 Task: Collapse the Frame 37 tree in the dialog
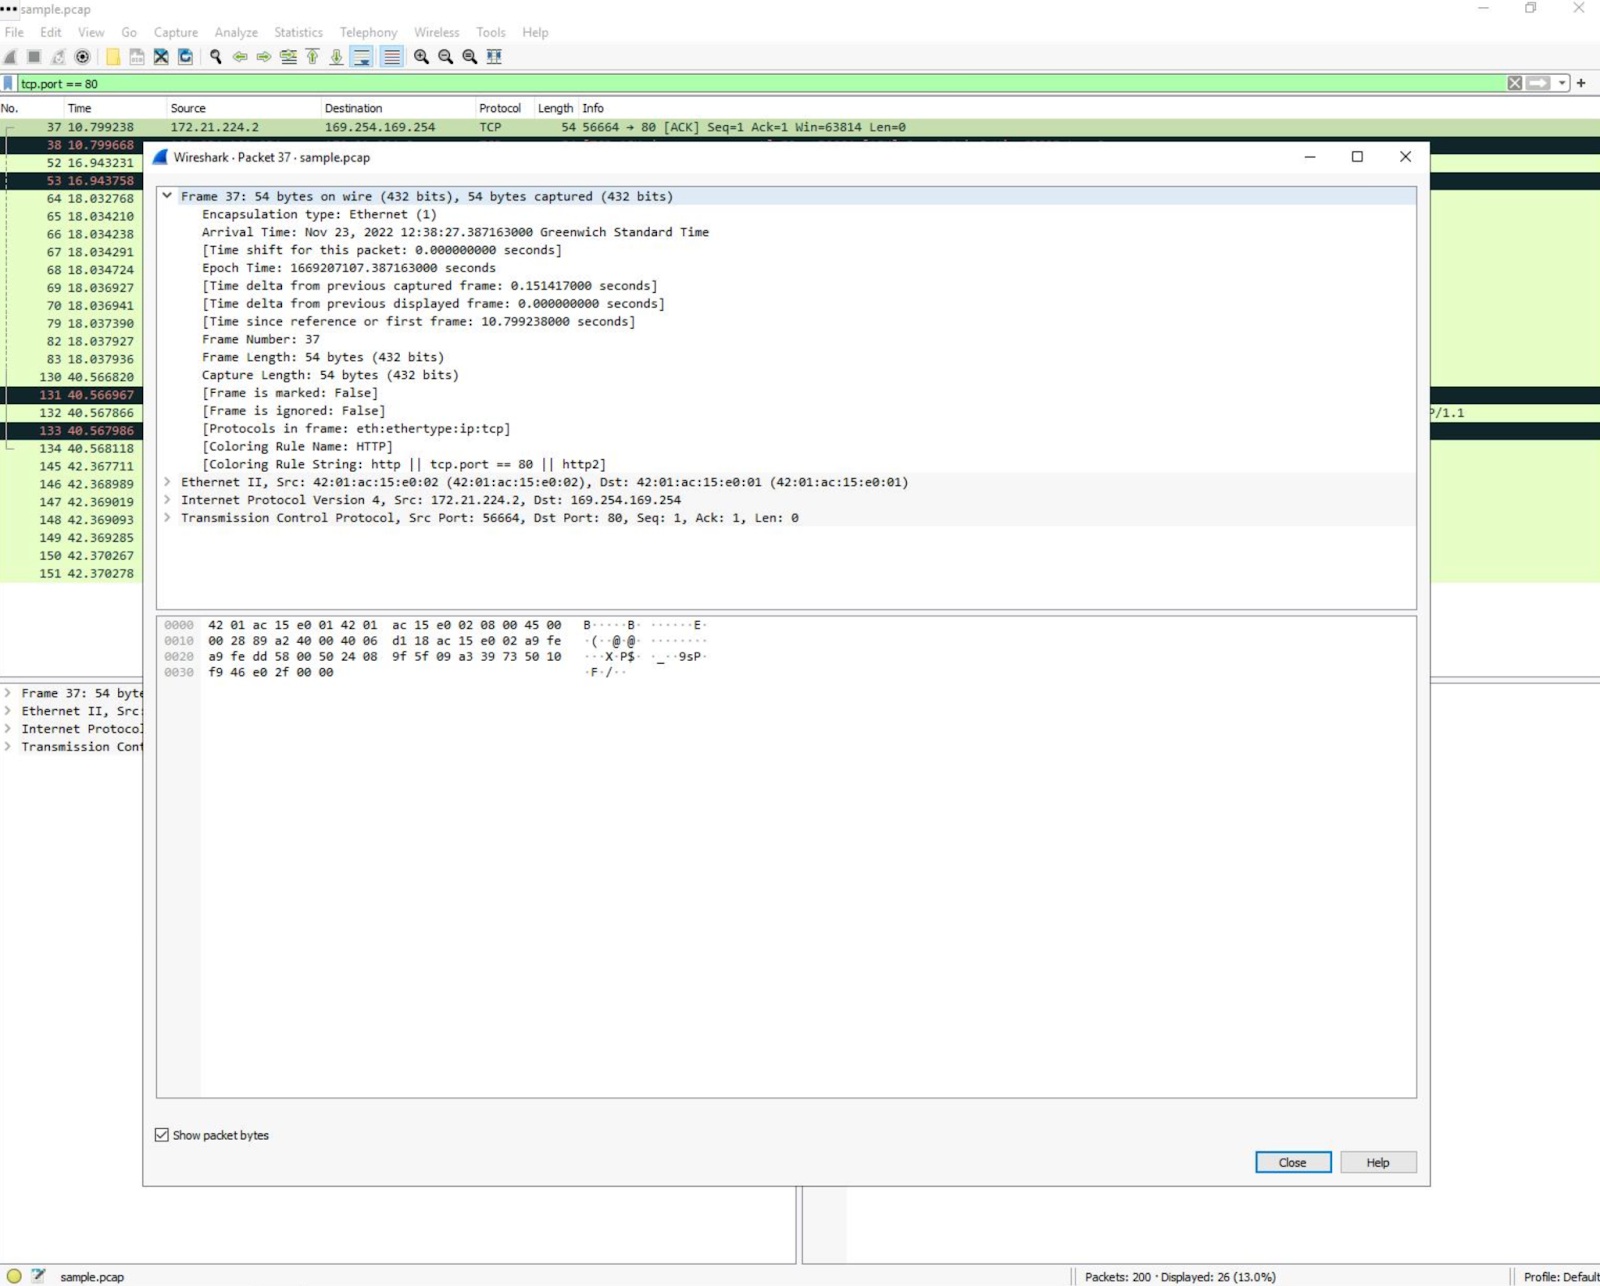167,196
